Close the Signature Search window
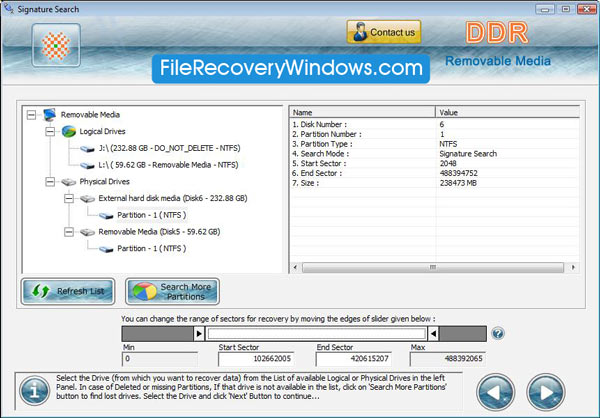Viewport: 600px width, 418px height. coord(586,9)
